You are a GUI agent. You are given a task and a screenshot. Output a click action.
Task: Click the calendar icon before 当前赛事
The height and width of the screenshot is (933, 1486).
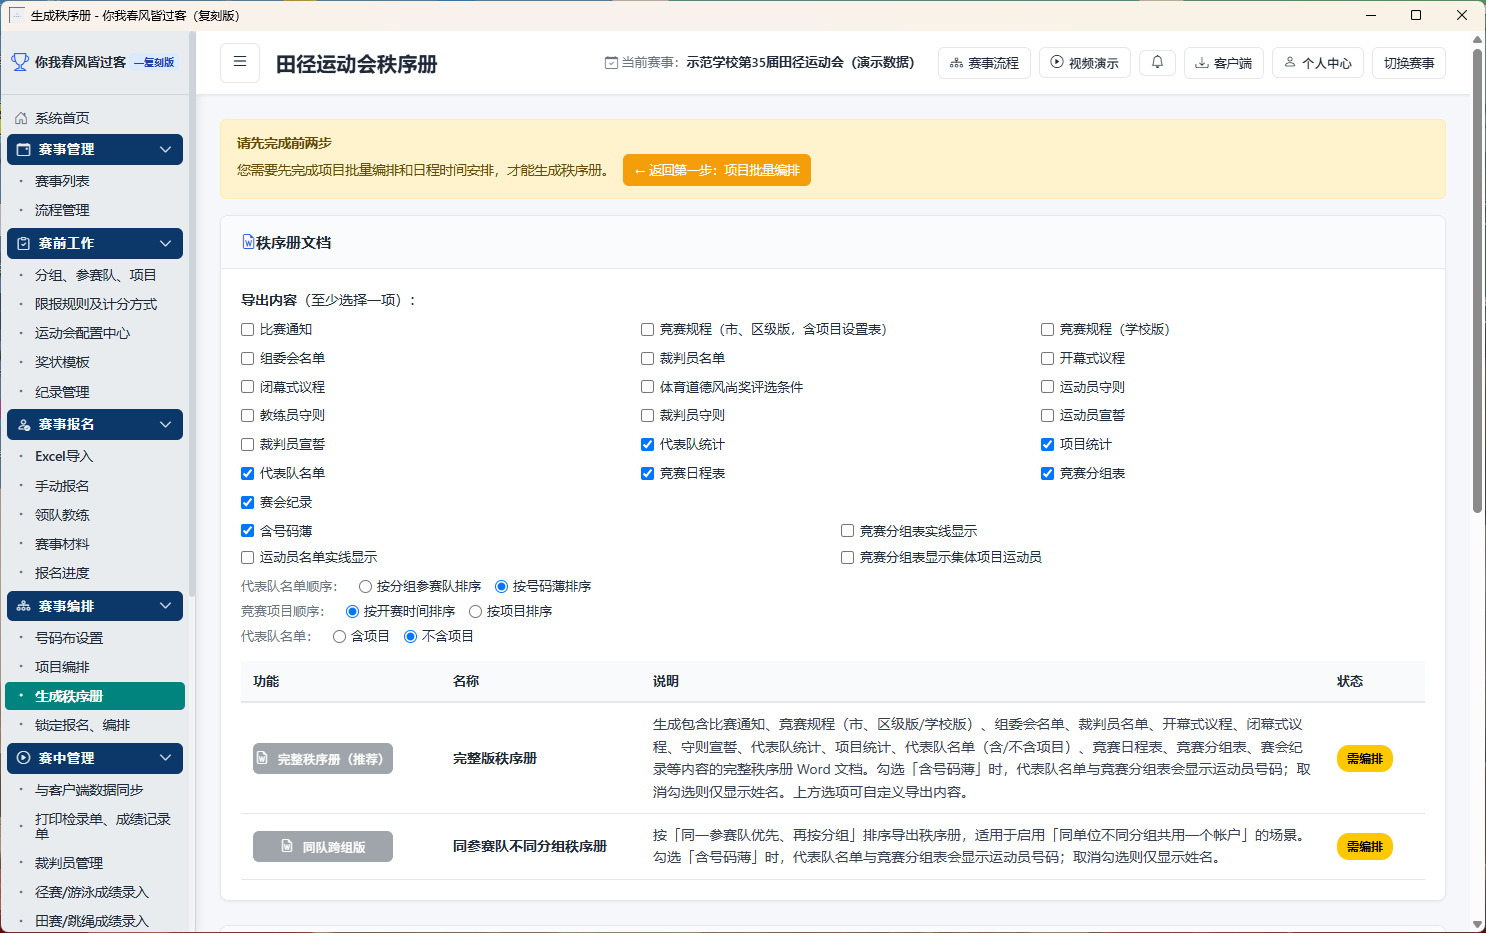(x=611, y=62)
